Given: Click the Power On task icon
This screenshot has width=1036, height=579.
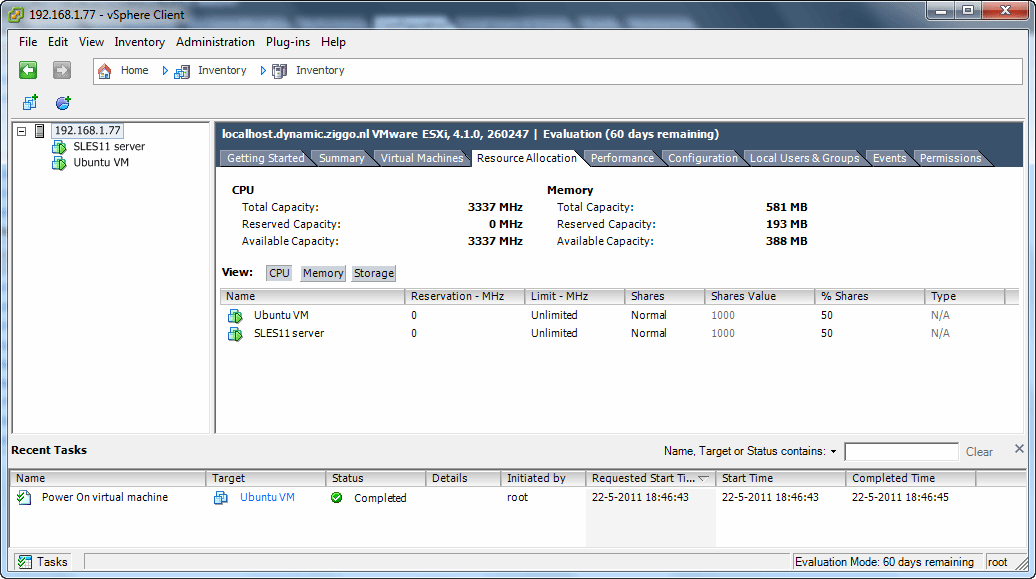Looking at the screenshot, I should pyautogui.click(x=25, y=498).
